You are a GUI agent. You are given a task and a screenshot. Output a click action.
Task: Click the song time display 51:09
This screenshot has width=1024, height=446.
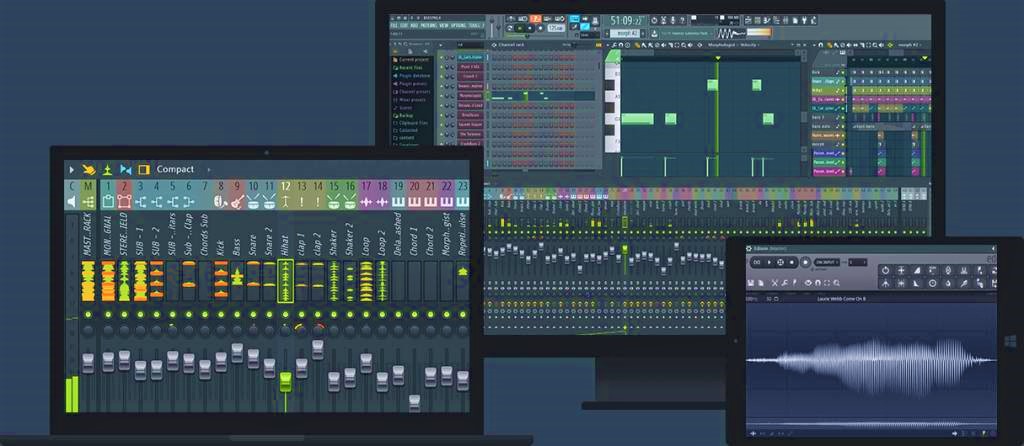628,20
